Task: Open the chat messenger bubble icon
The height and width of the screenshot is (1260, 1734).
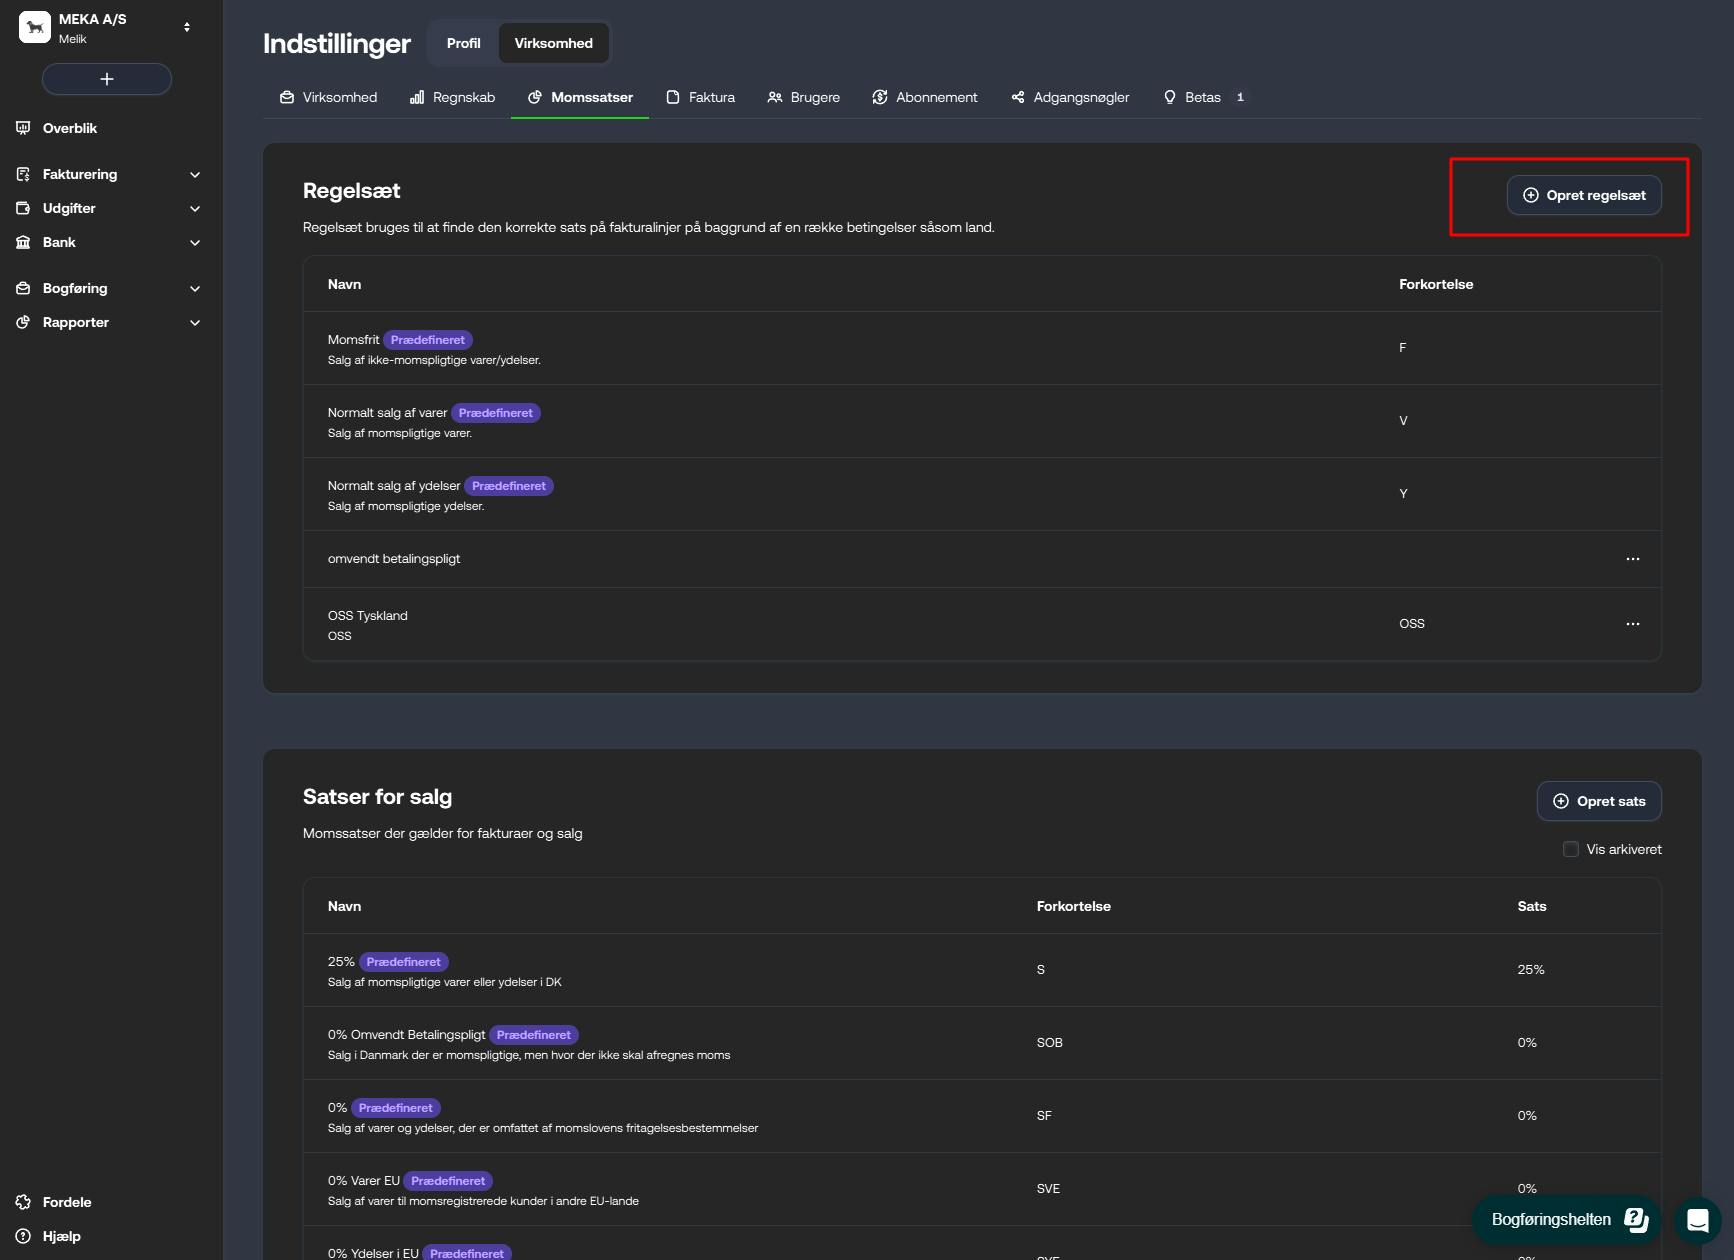Action: pos(1697,1219)
